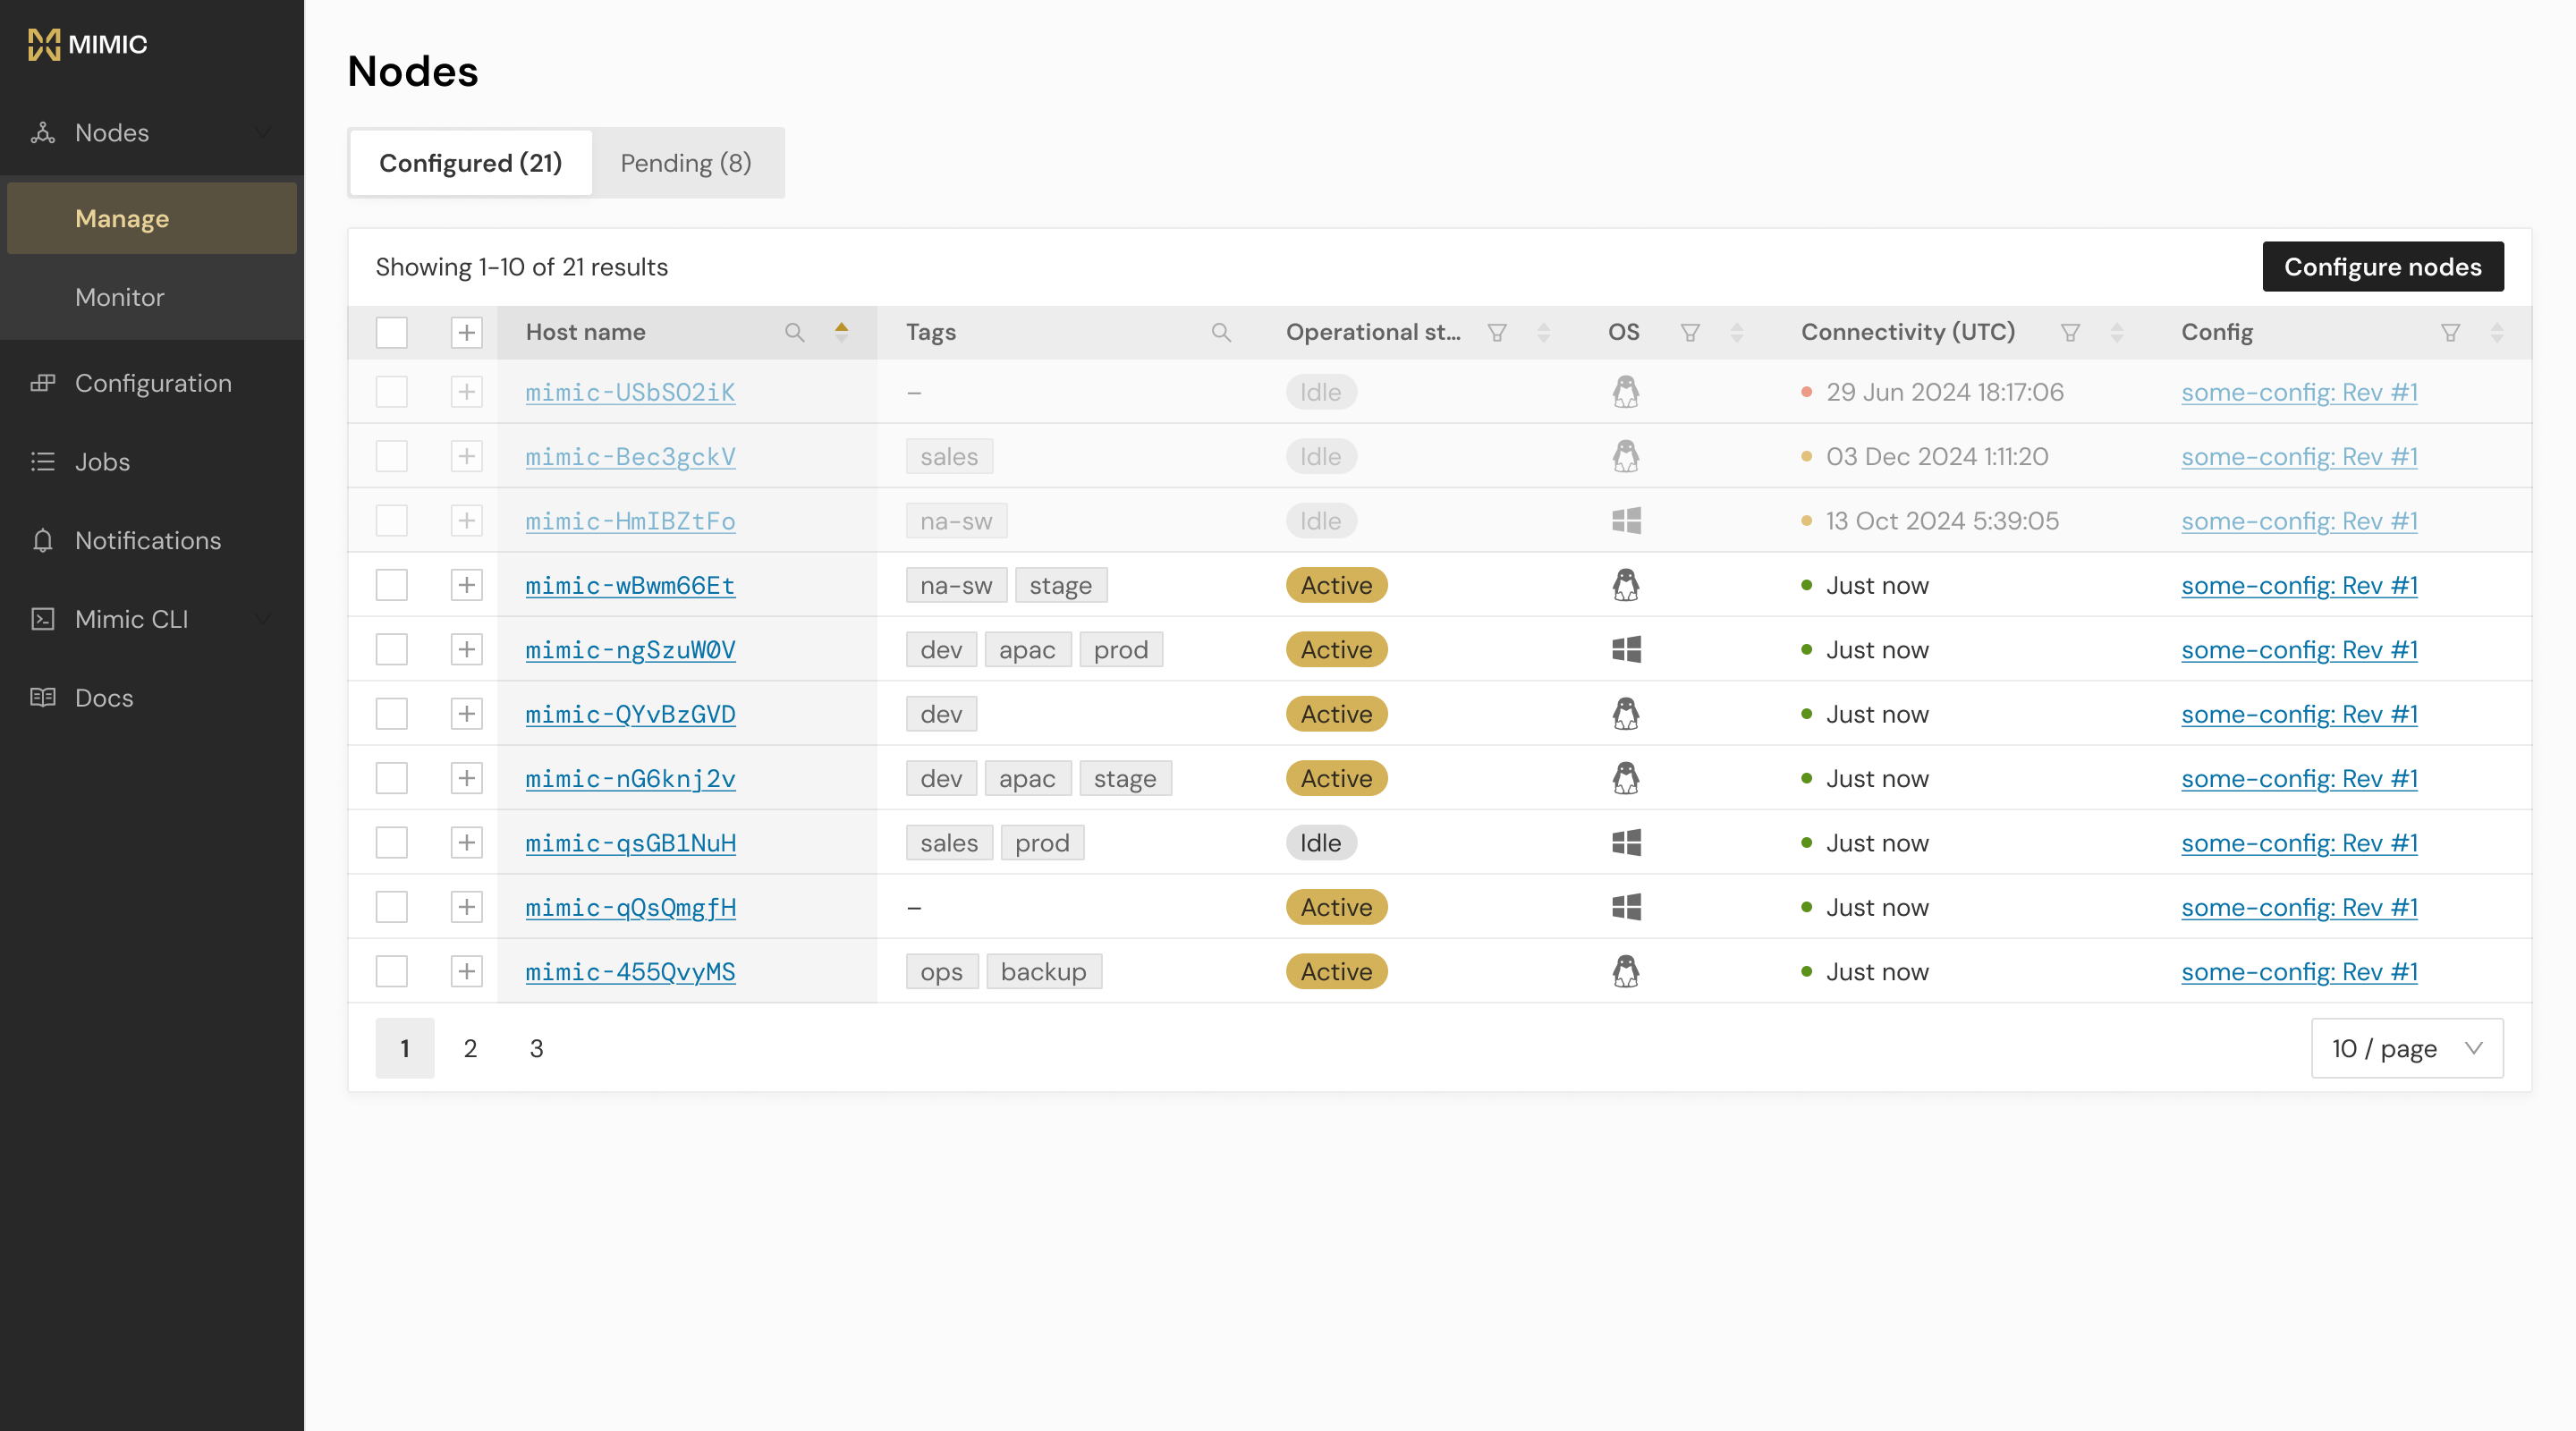
Task: Click the Mimic logo icon
Action: [44, 44]
